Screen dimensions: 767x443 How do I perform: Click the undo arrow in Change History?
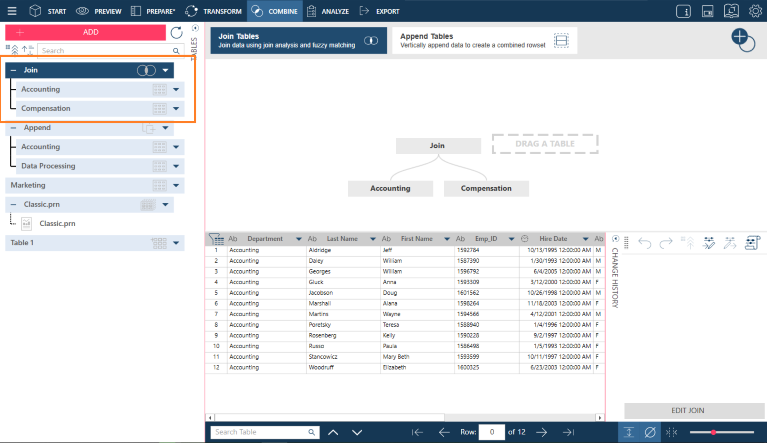click(x=645, y=243)
